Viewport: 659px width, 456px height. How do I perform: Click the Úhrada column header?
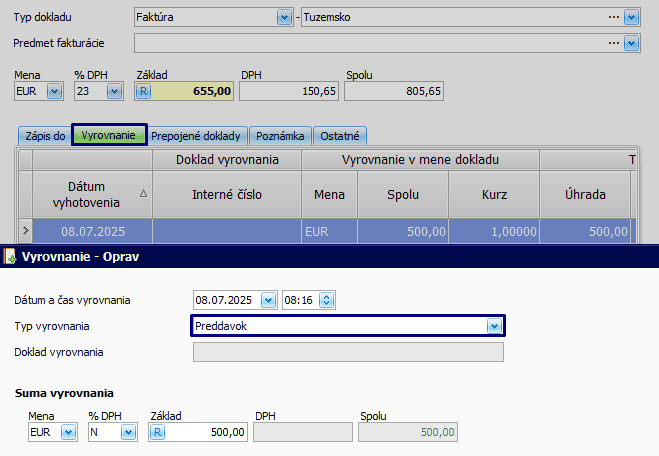[x=585, y=194]
